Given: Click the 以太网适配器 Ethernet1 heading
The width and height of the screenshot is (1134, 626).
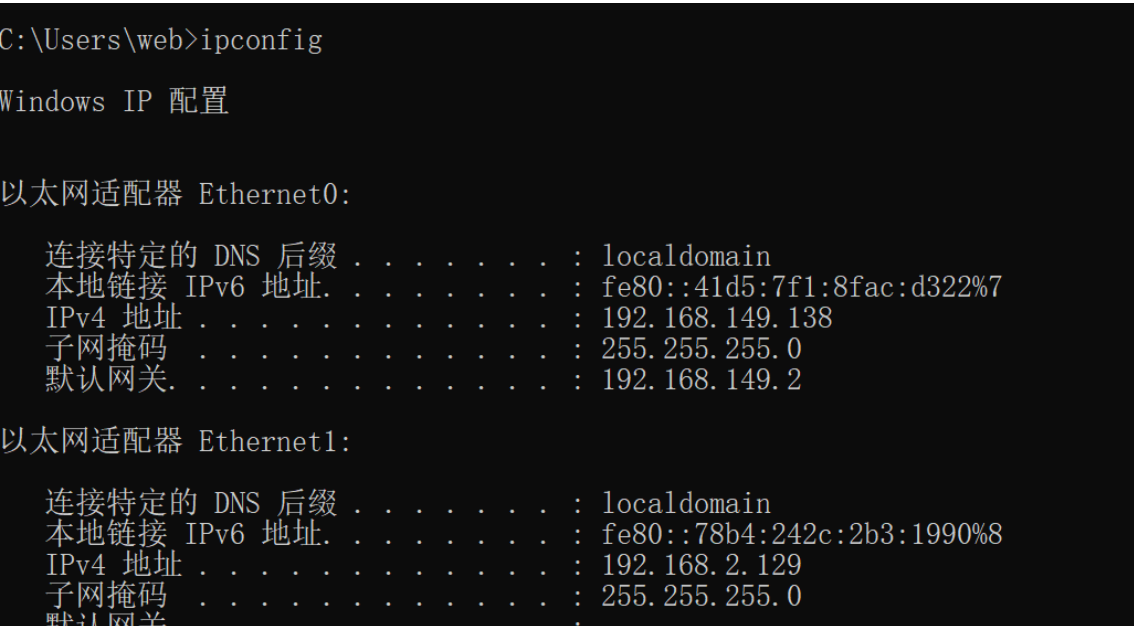Looking at the screenshot, I should [176, 441].
